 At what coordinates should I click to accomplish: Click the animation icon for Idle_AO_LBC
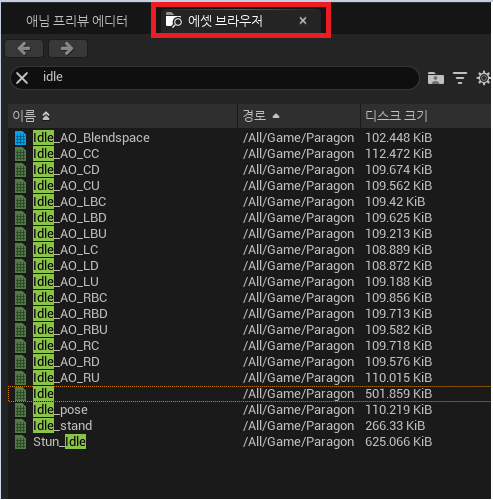click(20, 202)
